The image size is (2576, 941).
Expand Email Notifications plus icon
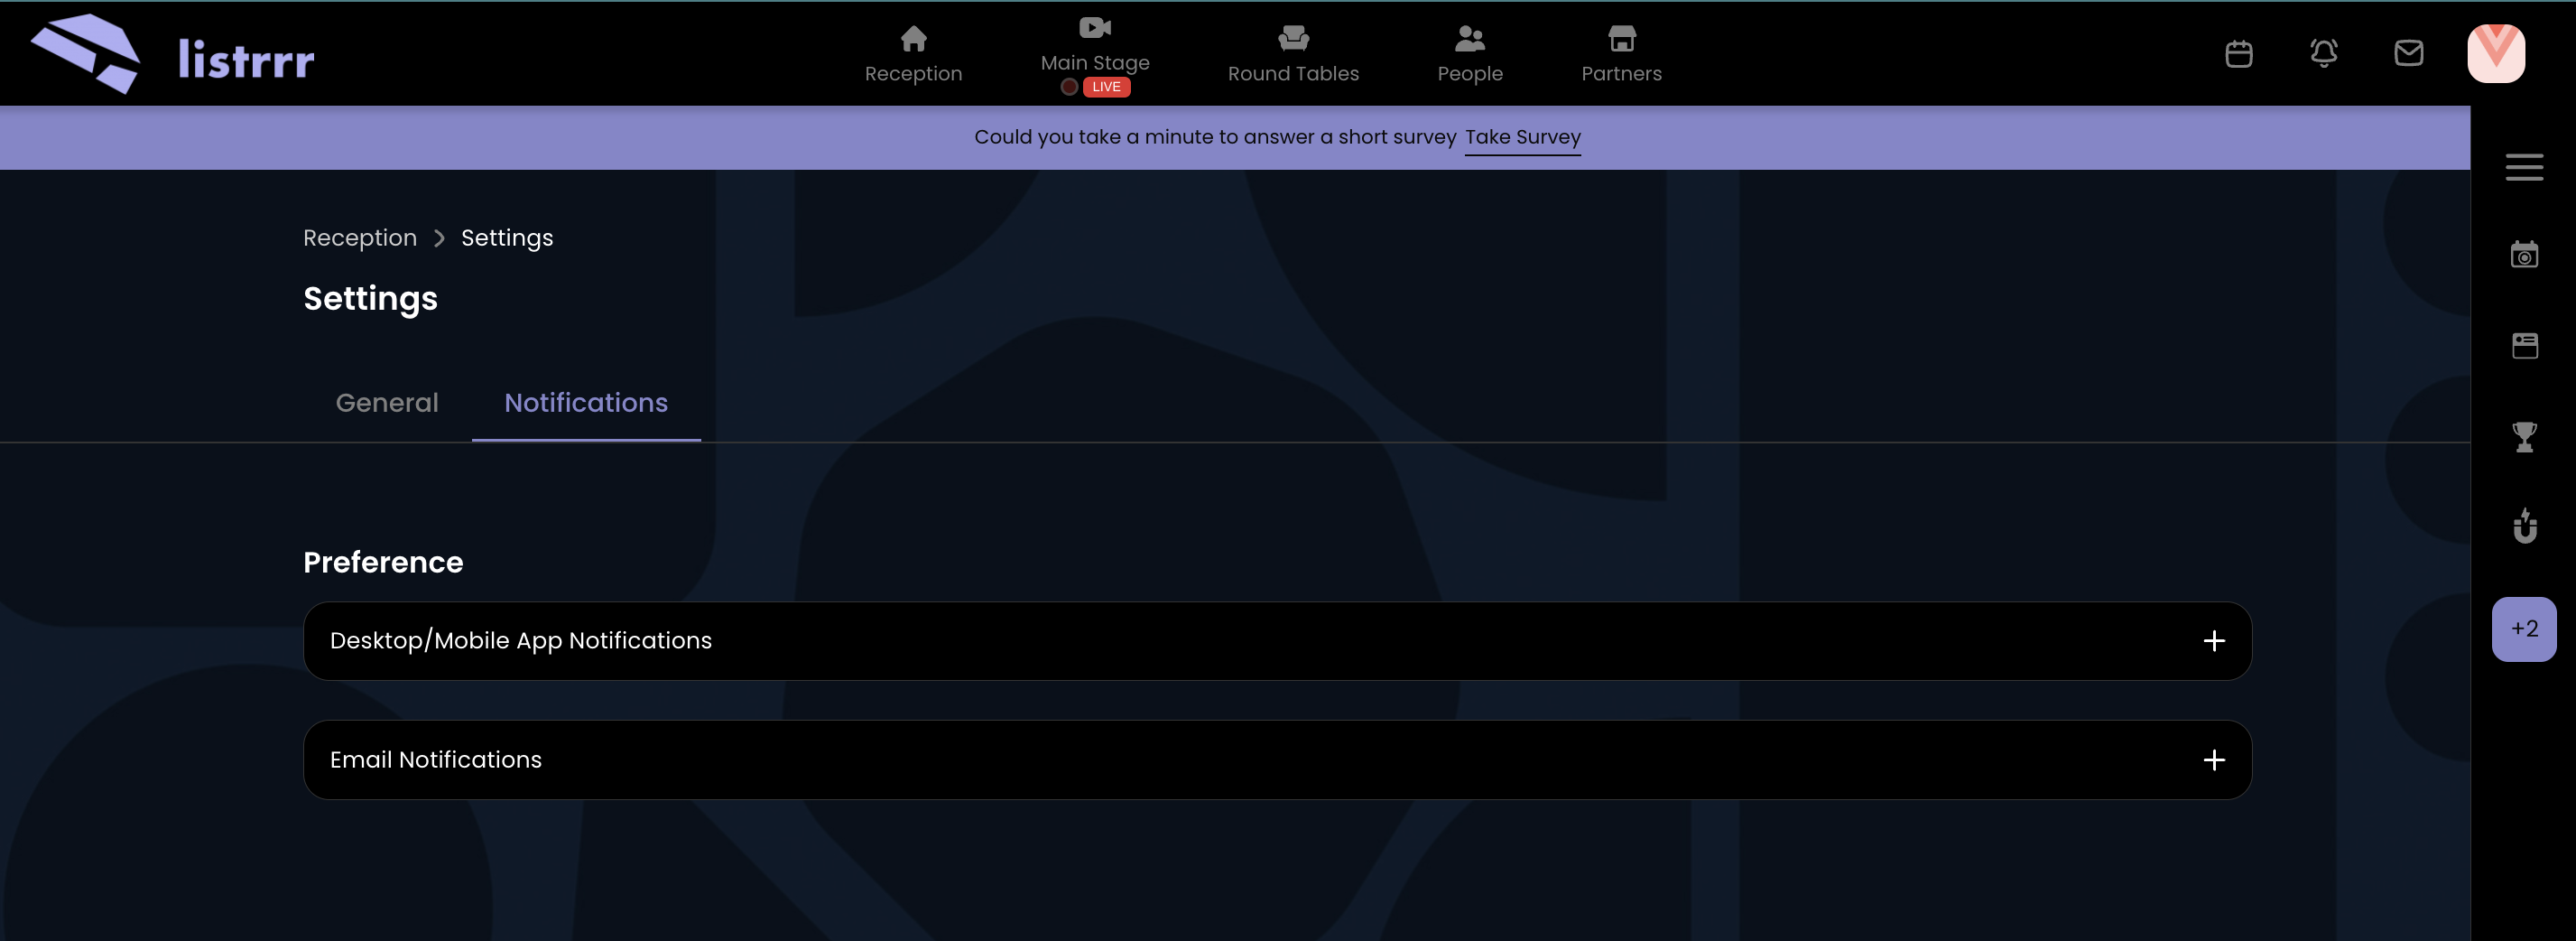[x=2213, y=760]
